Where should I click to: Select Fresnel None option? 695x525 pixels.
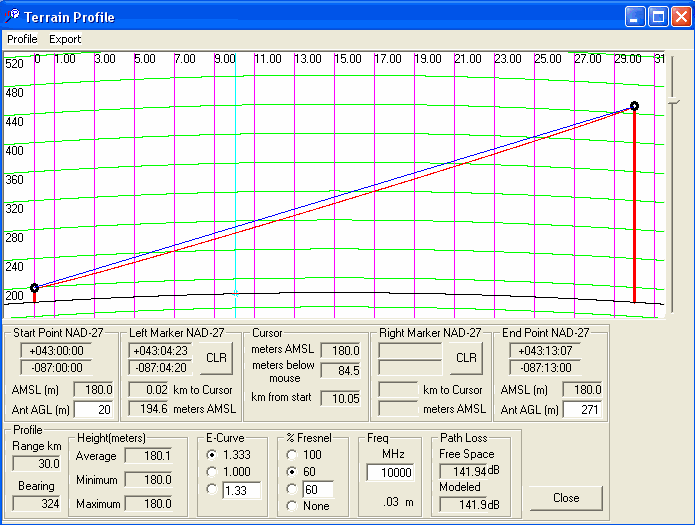tap(292, 506)
